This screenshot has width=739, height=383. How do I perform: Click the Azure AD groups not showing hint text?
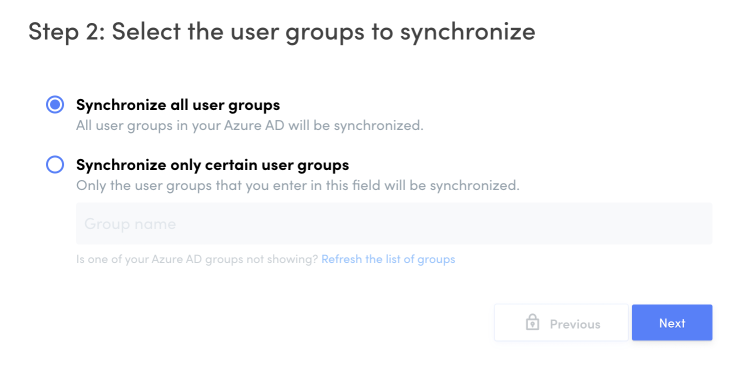(197, 259)
